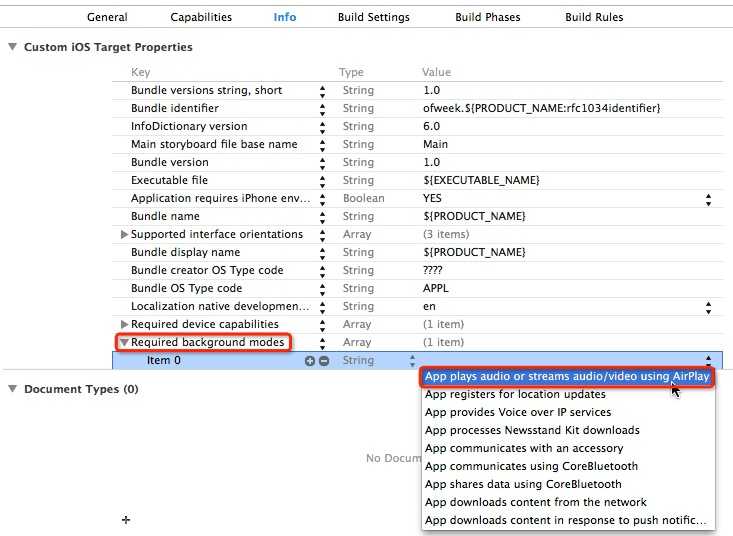Click the Type column header
This screenshot has height=536, width=733.
351,72
